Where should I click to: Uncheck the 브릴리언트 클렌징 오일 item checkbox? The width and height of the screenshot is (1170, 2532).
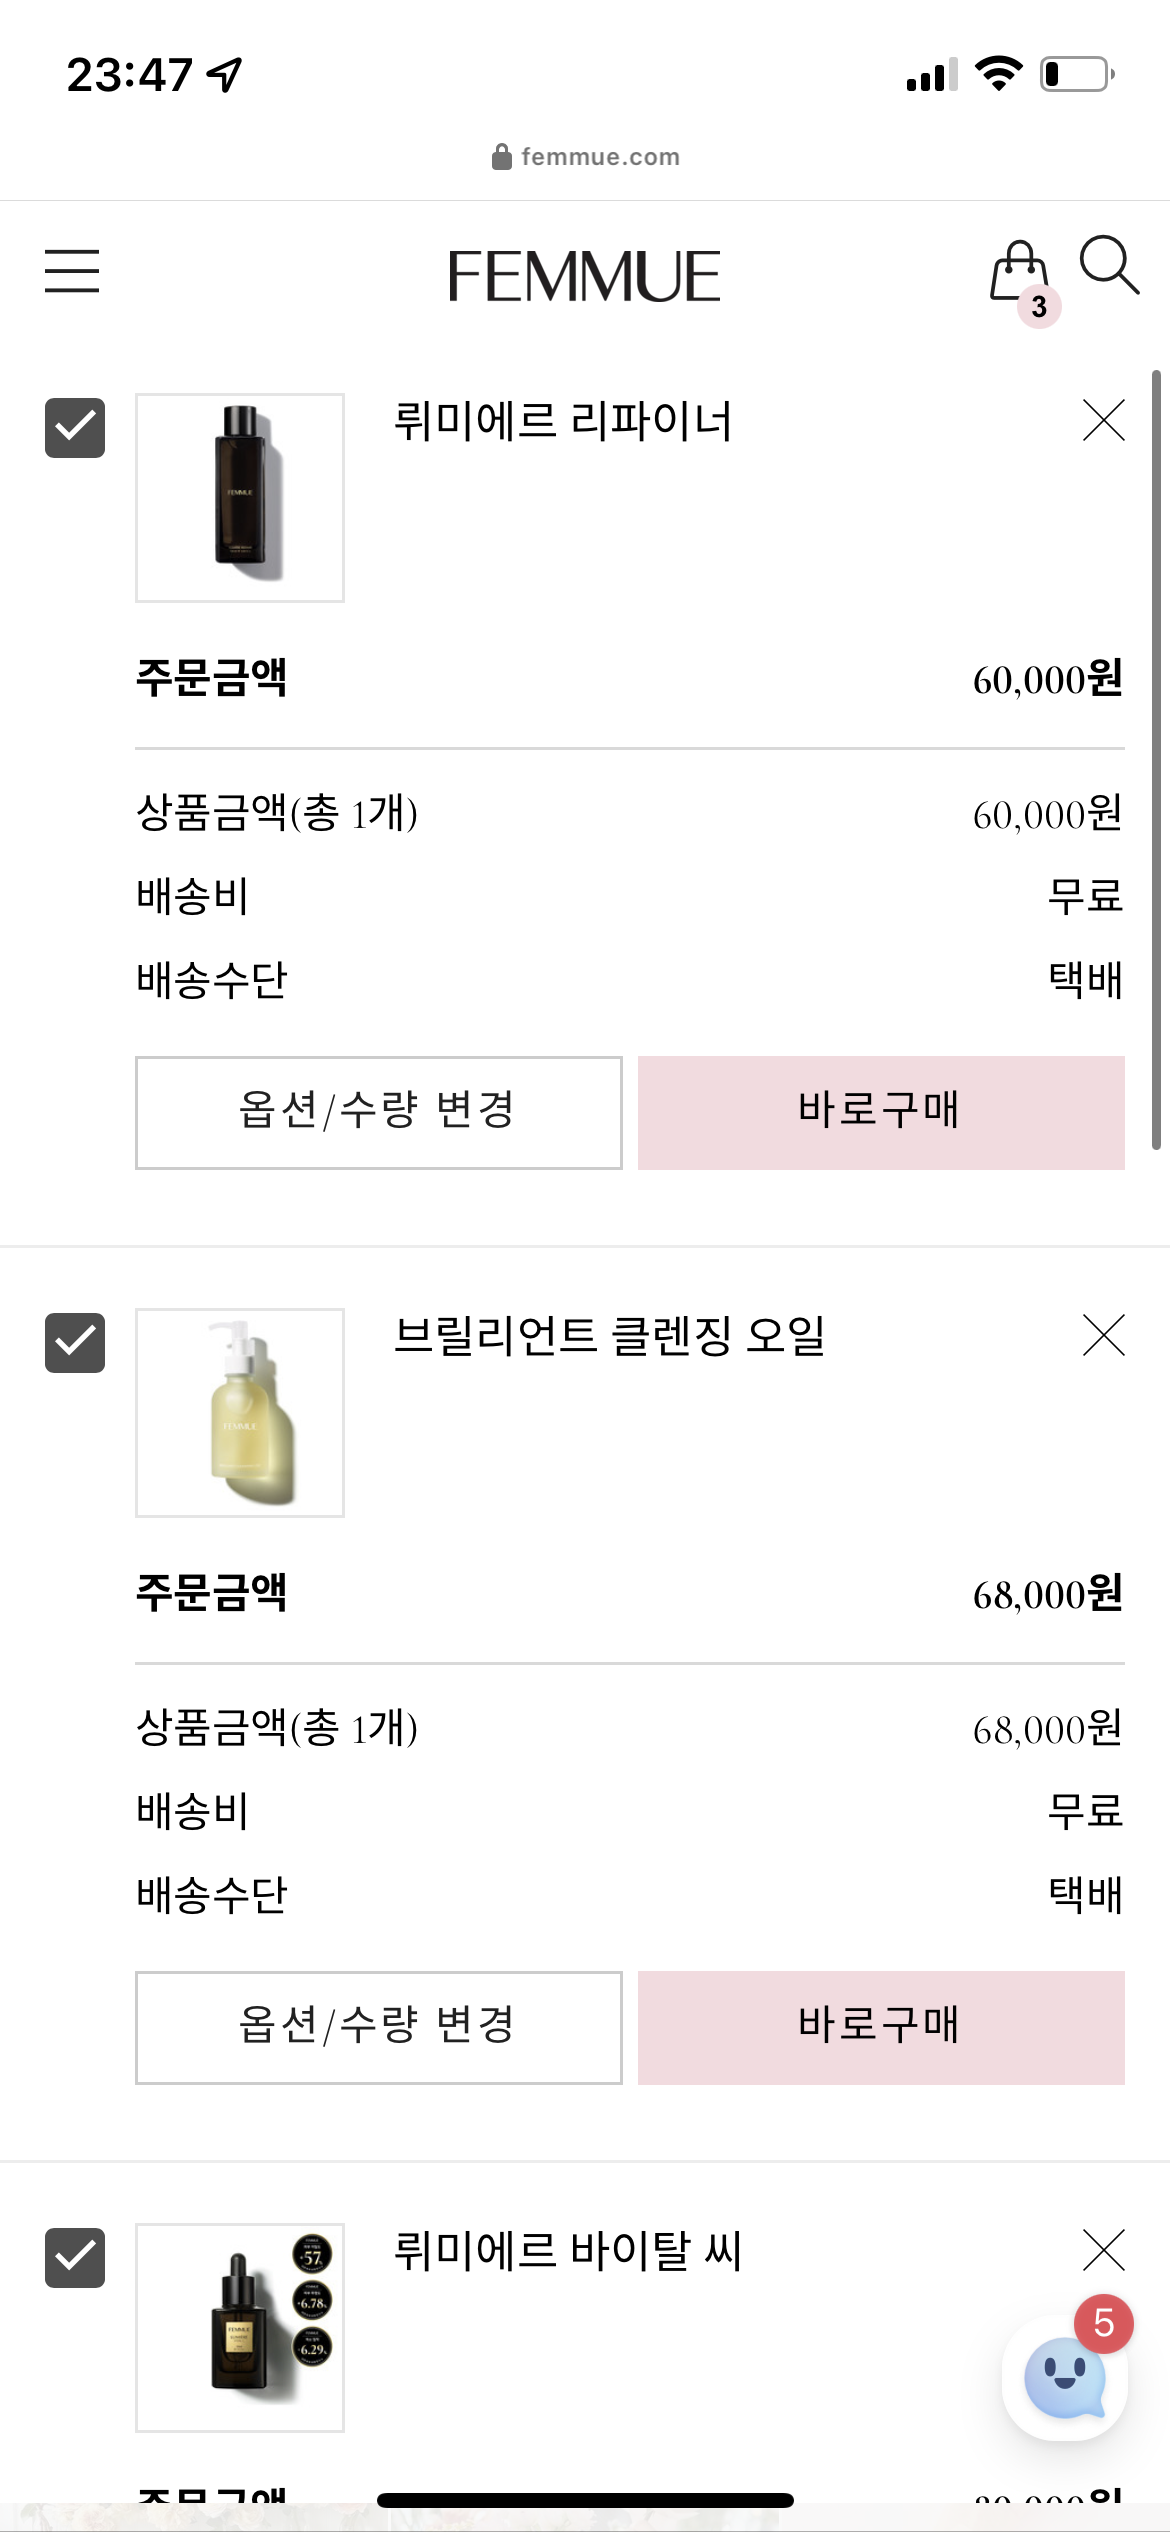pyautogui.click(x=75, y=1343)
